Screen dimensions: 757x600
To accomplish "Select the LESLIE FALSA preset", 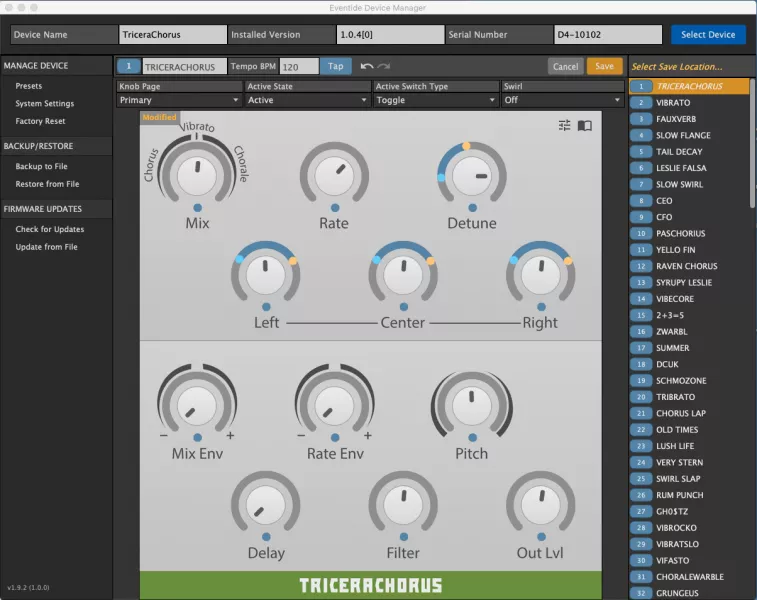I will pyautogui.click(x=689, y=168).
